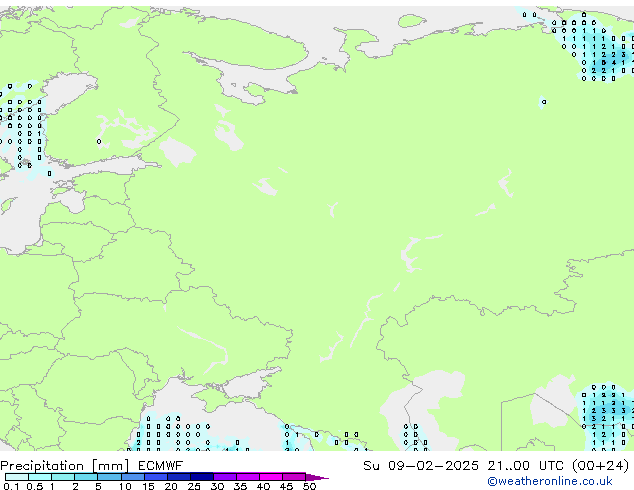The width and height of the screenshot is (634, 490).
Task: Click the '(00+24)' forecast offset text
Action: tap(601, 466)
